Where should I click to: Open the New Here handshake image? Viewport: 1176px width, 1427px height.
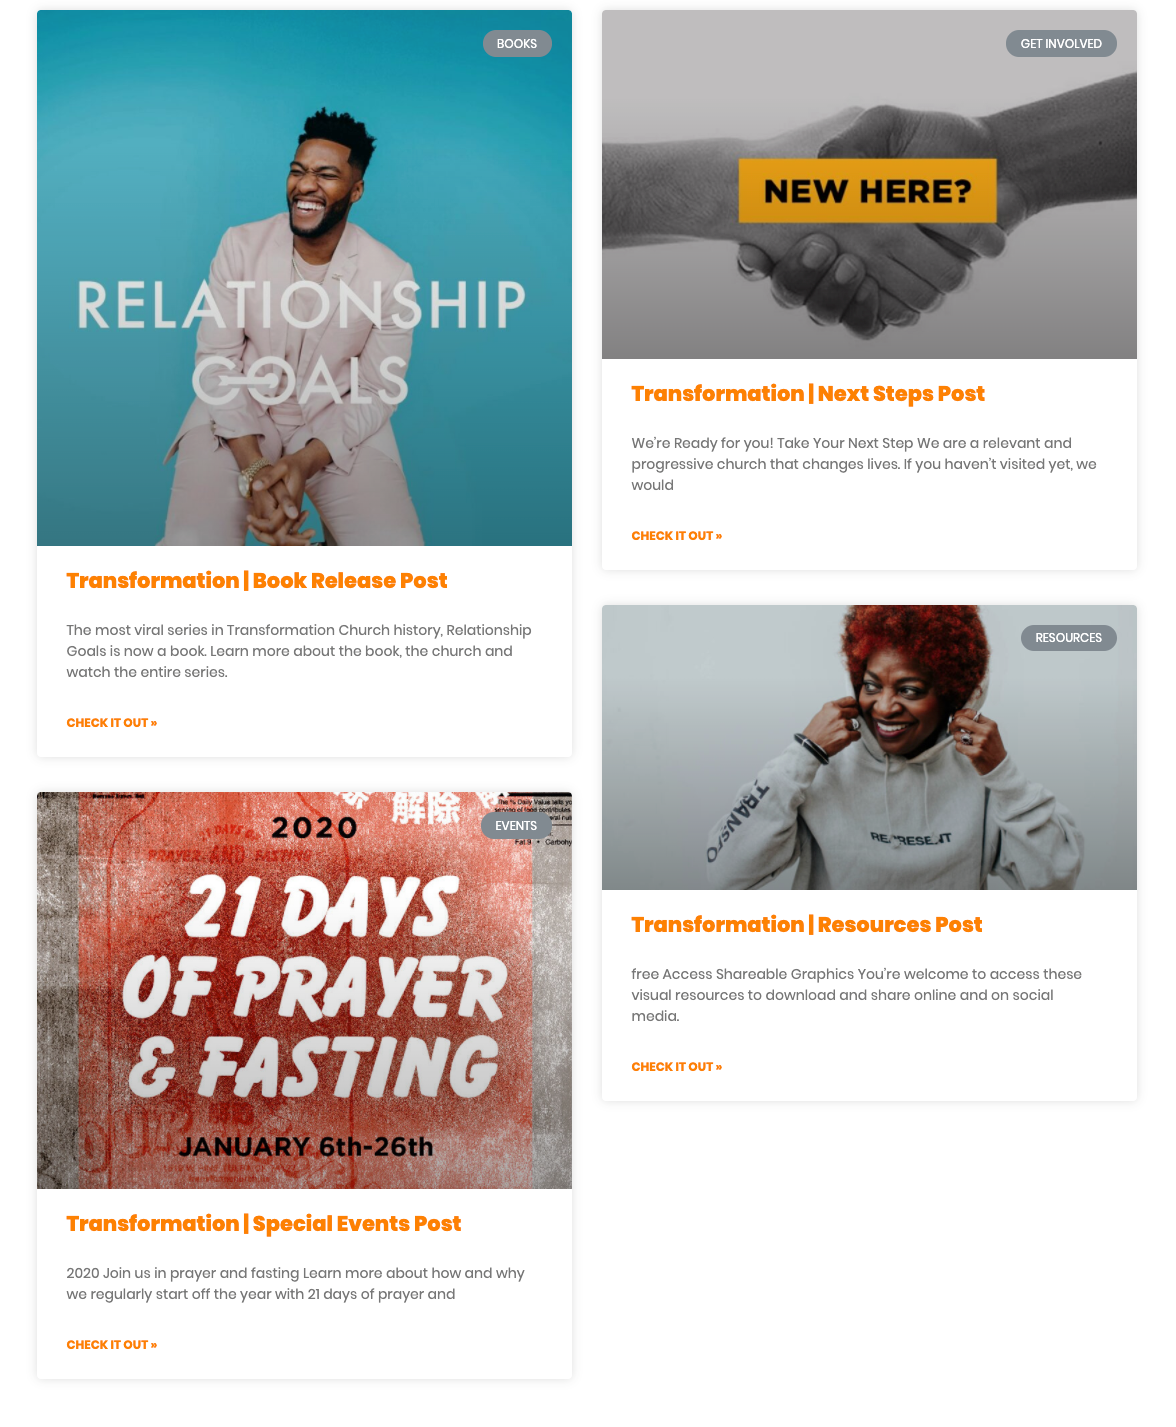coord(869,185)
